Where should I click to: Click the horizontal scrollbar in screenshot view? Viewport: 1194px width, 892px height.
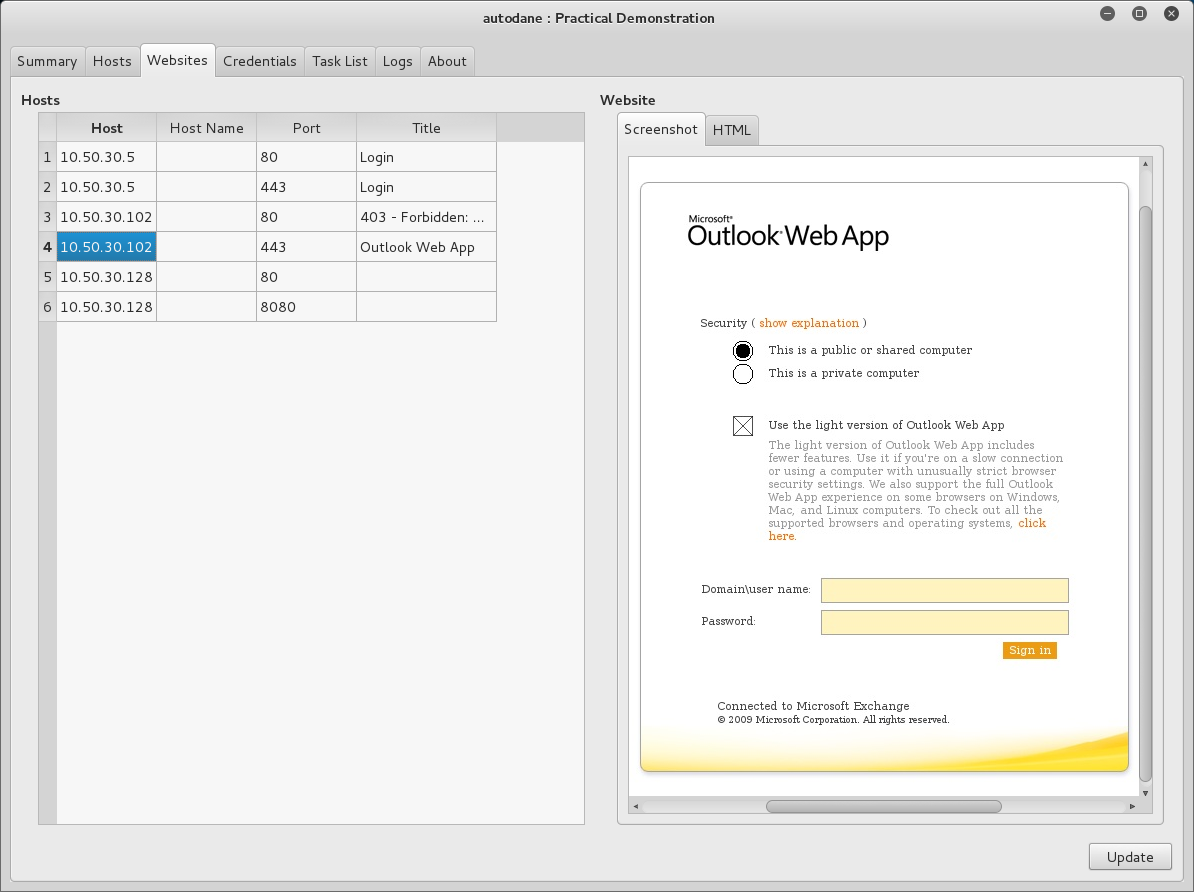883,806
